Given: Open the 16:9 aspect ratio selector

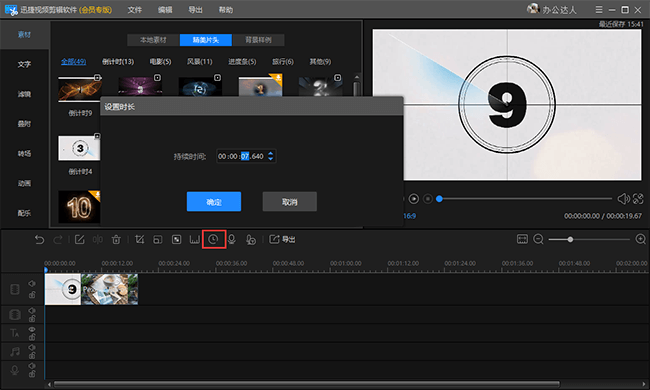Looking at the screenshot, I should (410, 216).
